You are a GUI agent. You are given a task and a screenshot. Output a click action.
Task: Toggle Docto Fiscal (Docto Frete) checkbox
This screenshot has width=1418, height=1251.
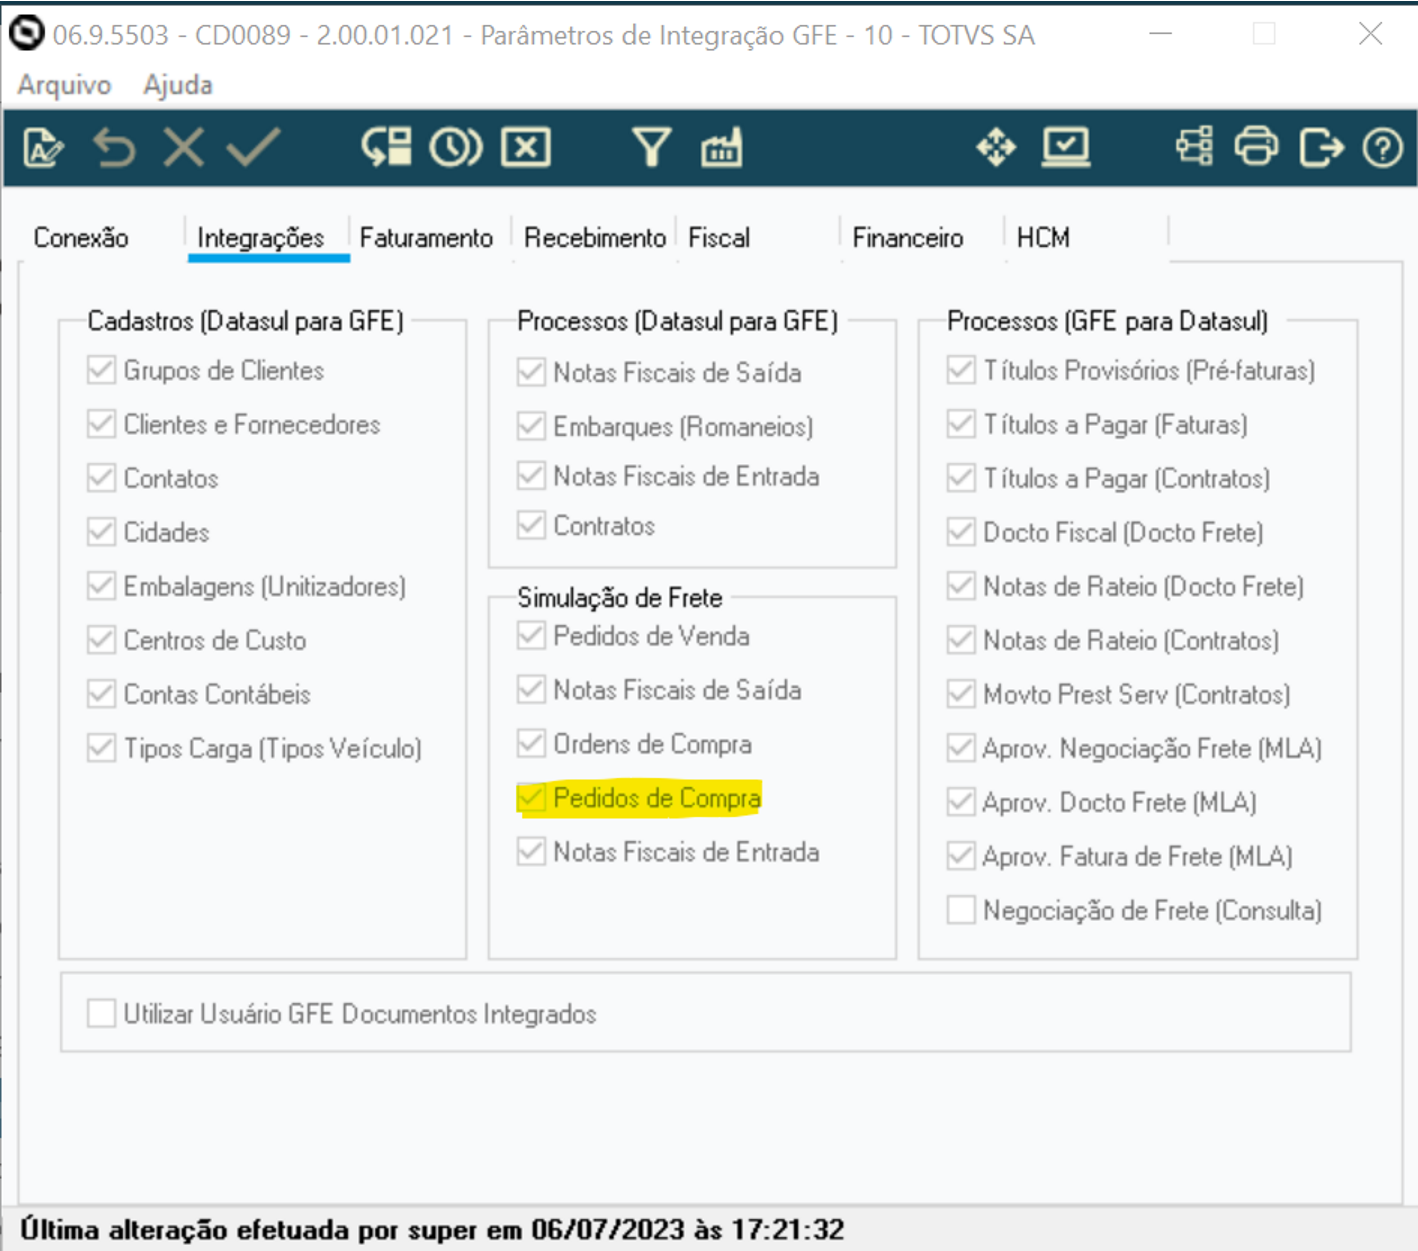pyautogui.click(x=961, y=532)
